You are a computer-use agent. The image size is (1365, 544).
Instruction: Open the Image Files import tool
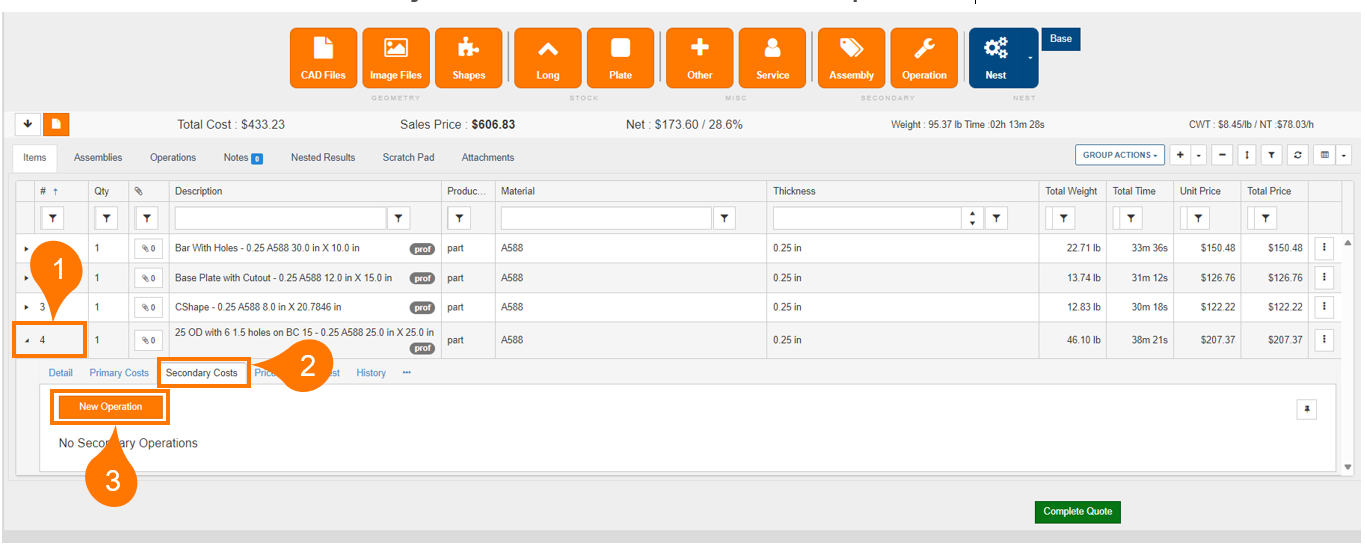396,58
